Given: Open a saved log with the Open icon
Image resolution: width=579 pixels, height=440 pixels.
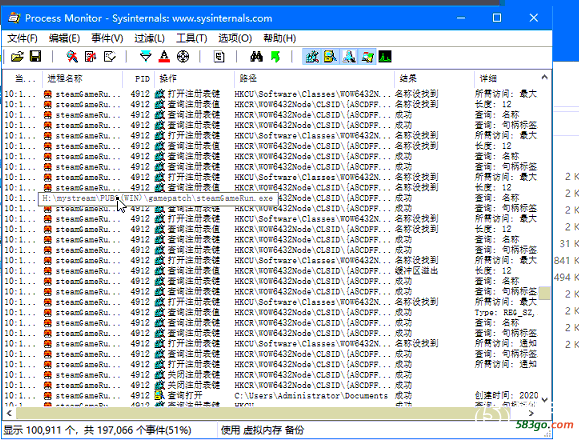Looking at the screenshot, I should [17, 56].
